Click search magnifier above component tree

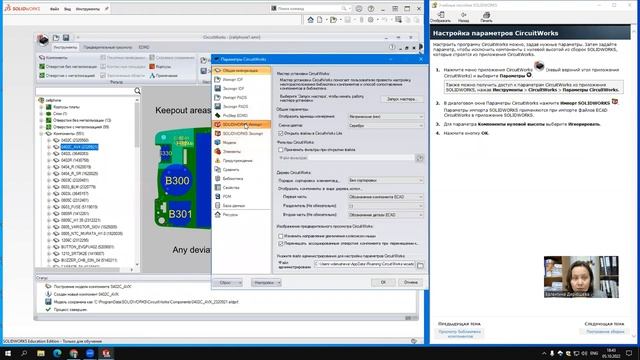137,91
